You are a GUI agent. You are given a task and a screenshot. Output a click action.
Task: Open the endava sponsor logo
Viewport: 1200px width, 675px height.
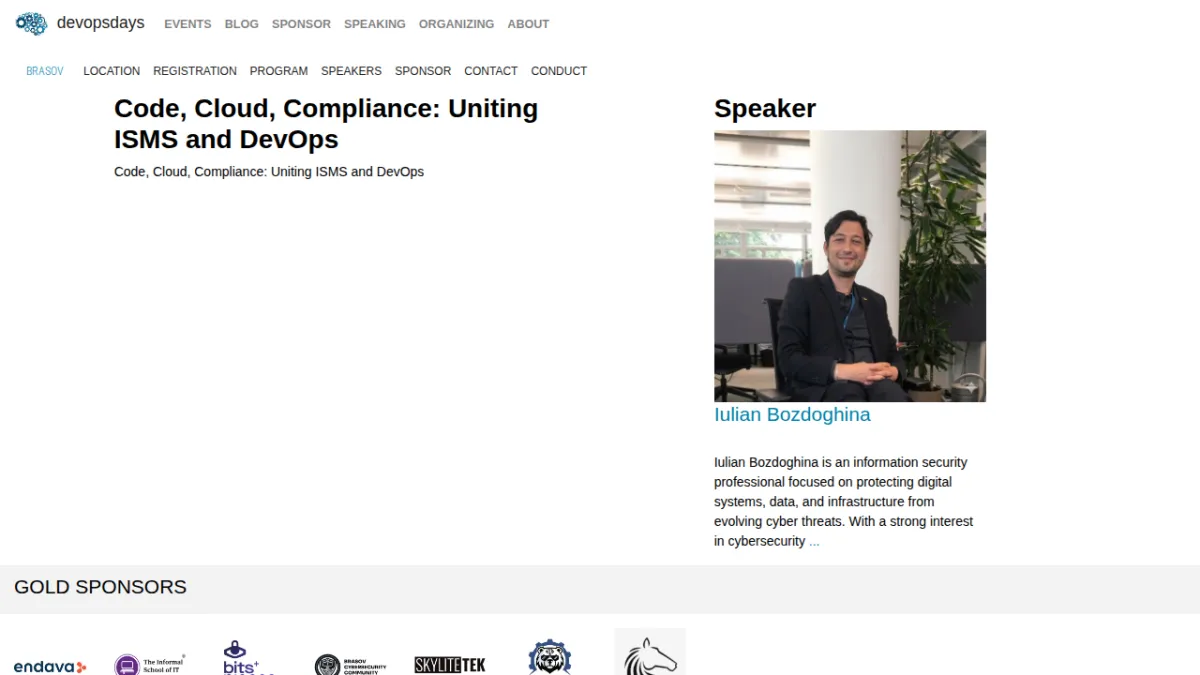[50, 666]
